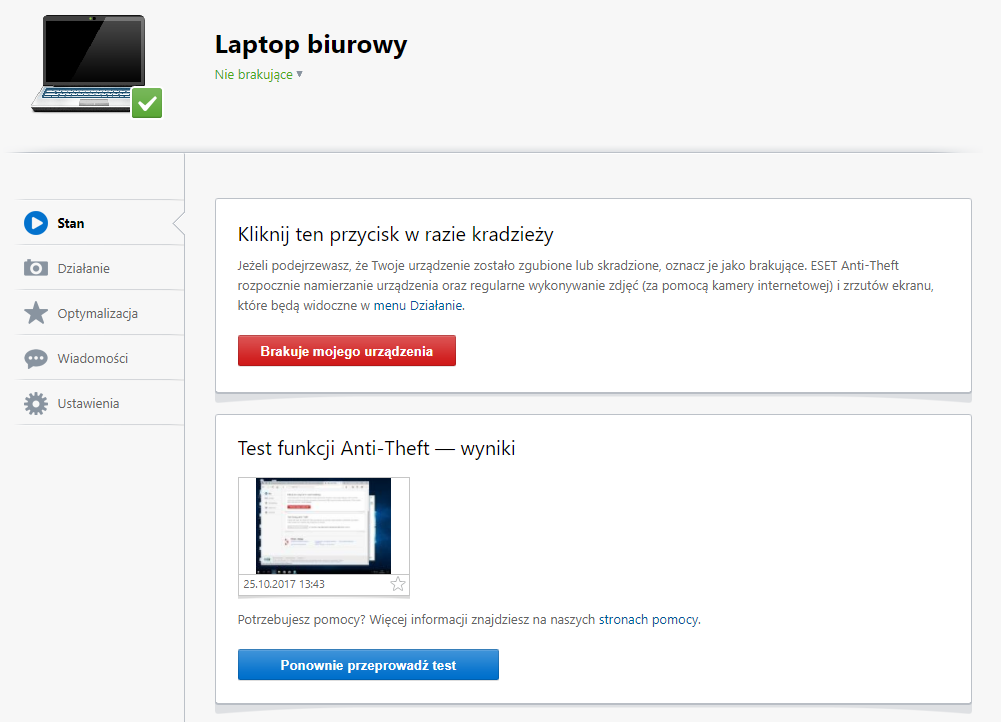Screen dimensions: 1001x722
Task: Mark the 25.10.2017 screenshot as favorite star
Action: click(x=398, y=584)
